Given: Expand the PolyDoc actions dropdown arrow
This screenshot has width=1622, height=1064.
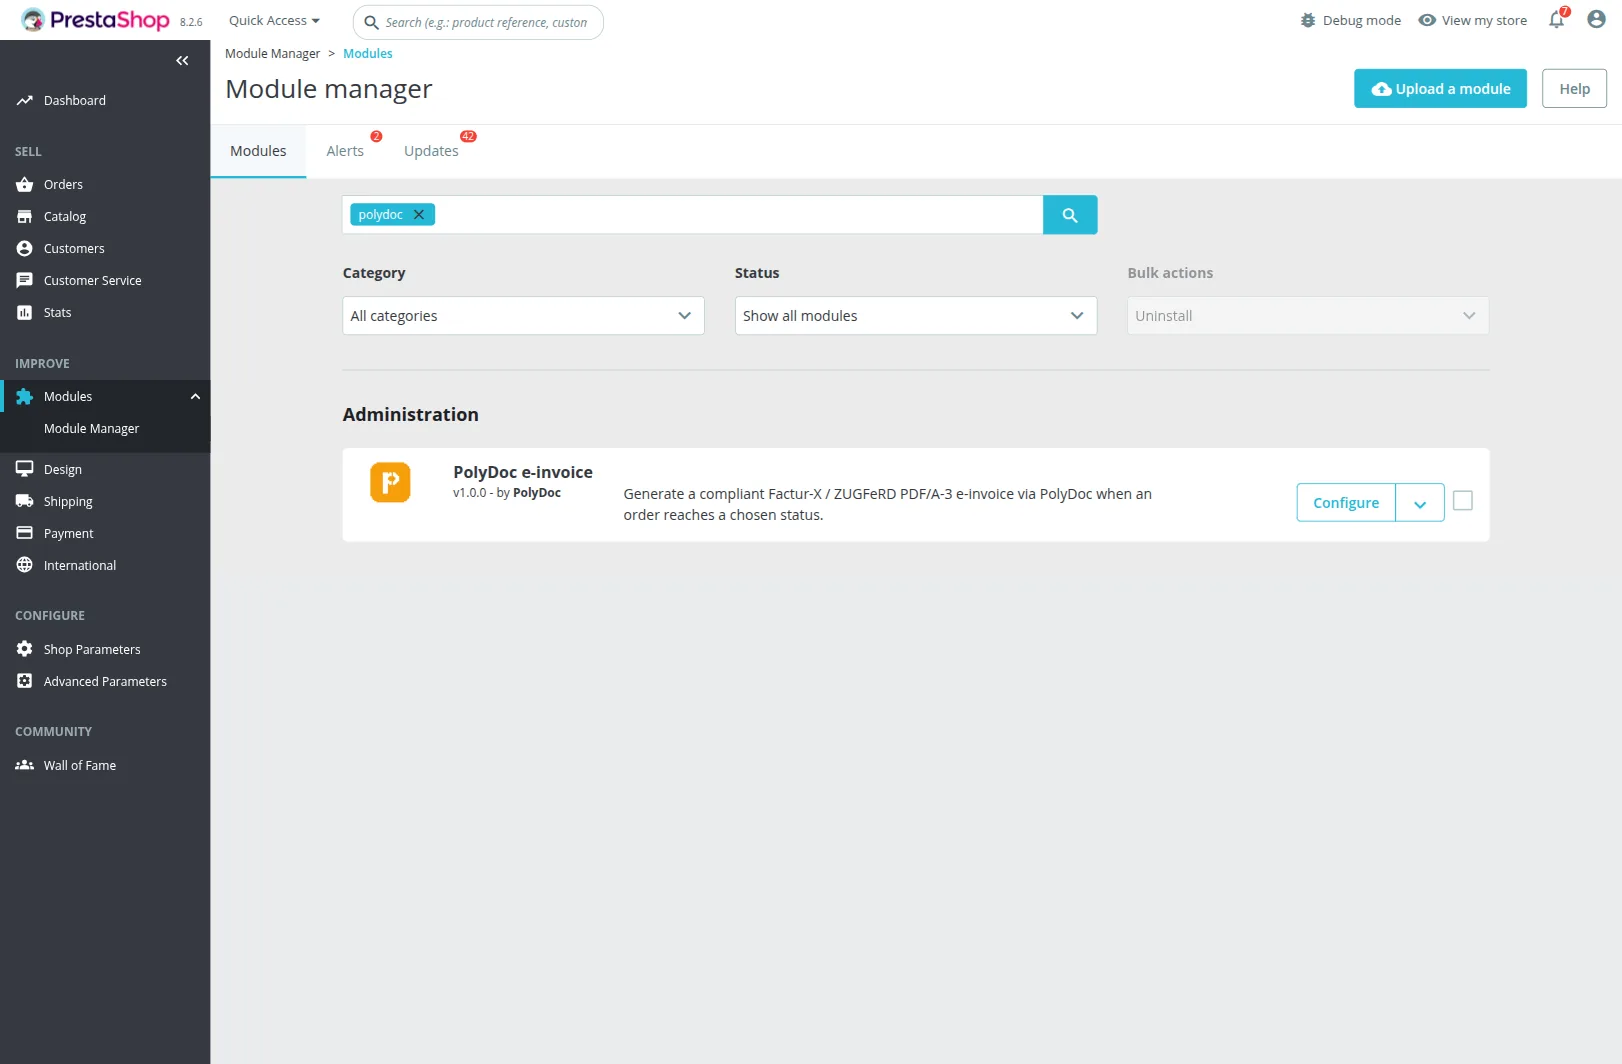Looking at the screenshot, I should (x=1420, y=503).
